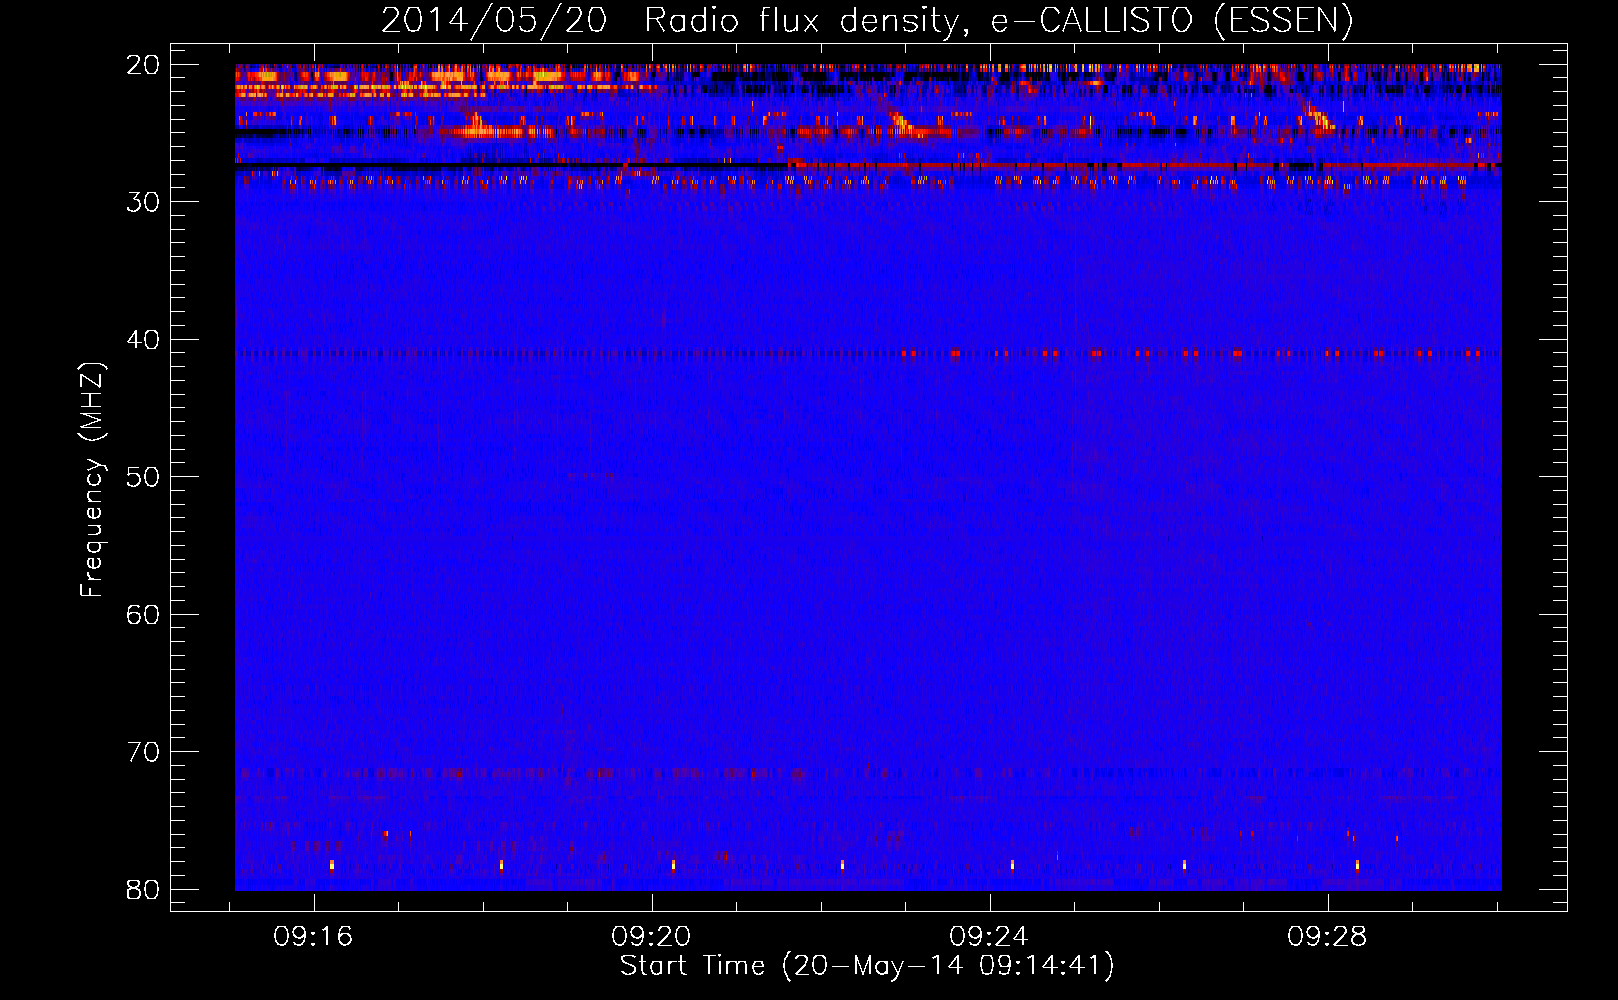This screenshot has height=1000, width=1618.
Task: Click the 'Start Time (20-May-14 09:14:41)' axis title
Action: coord(867,966)
